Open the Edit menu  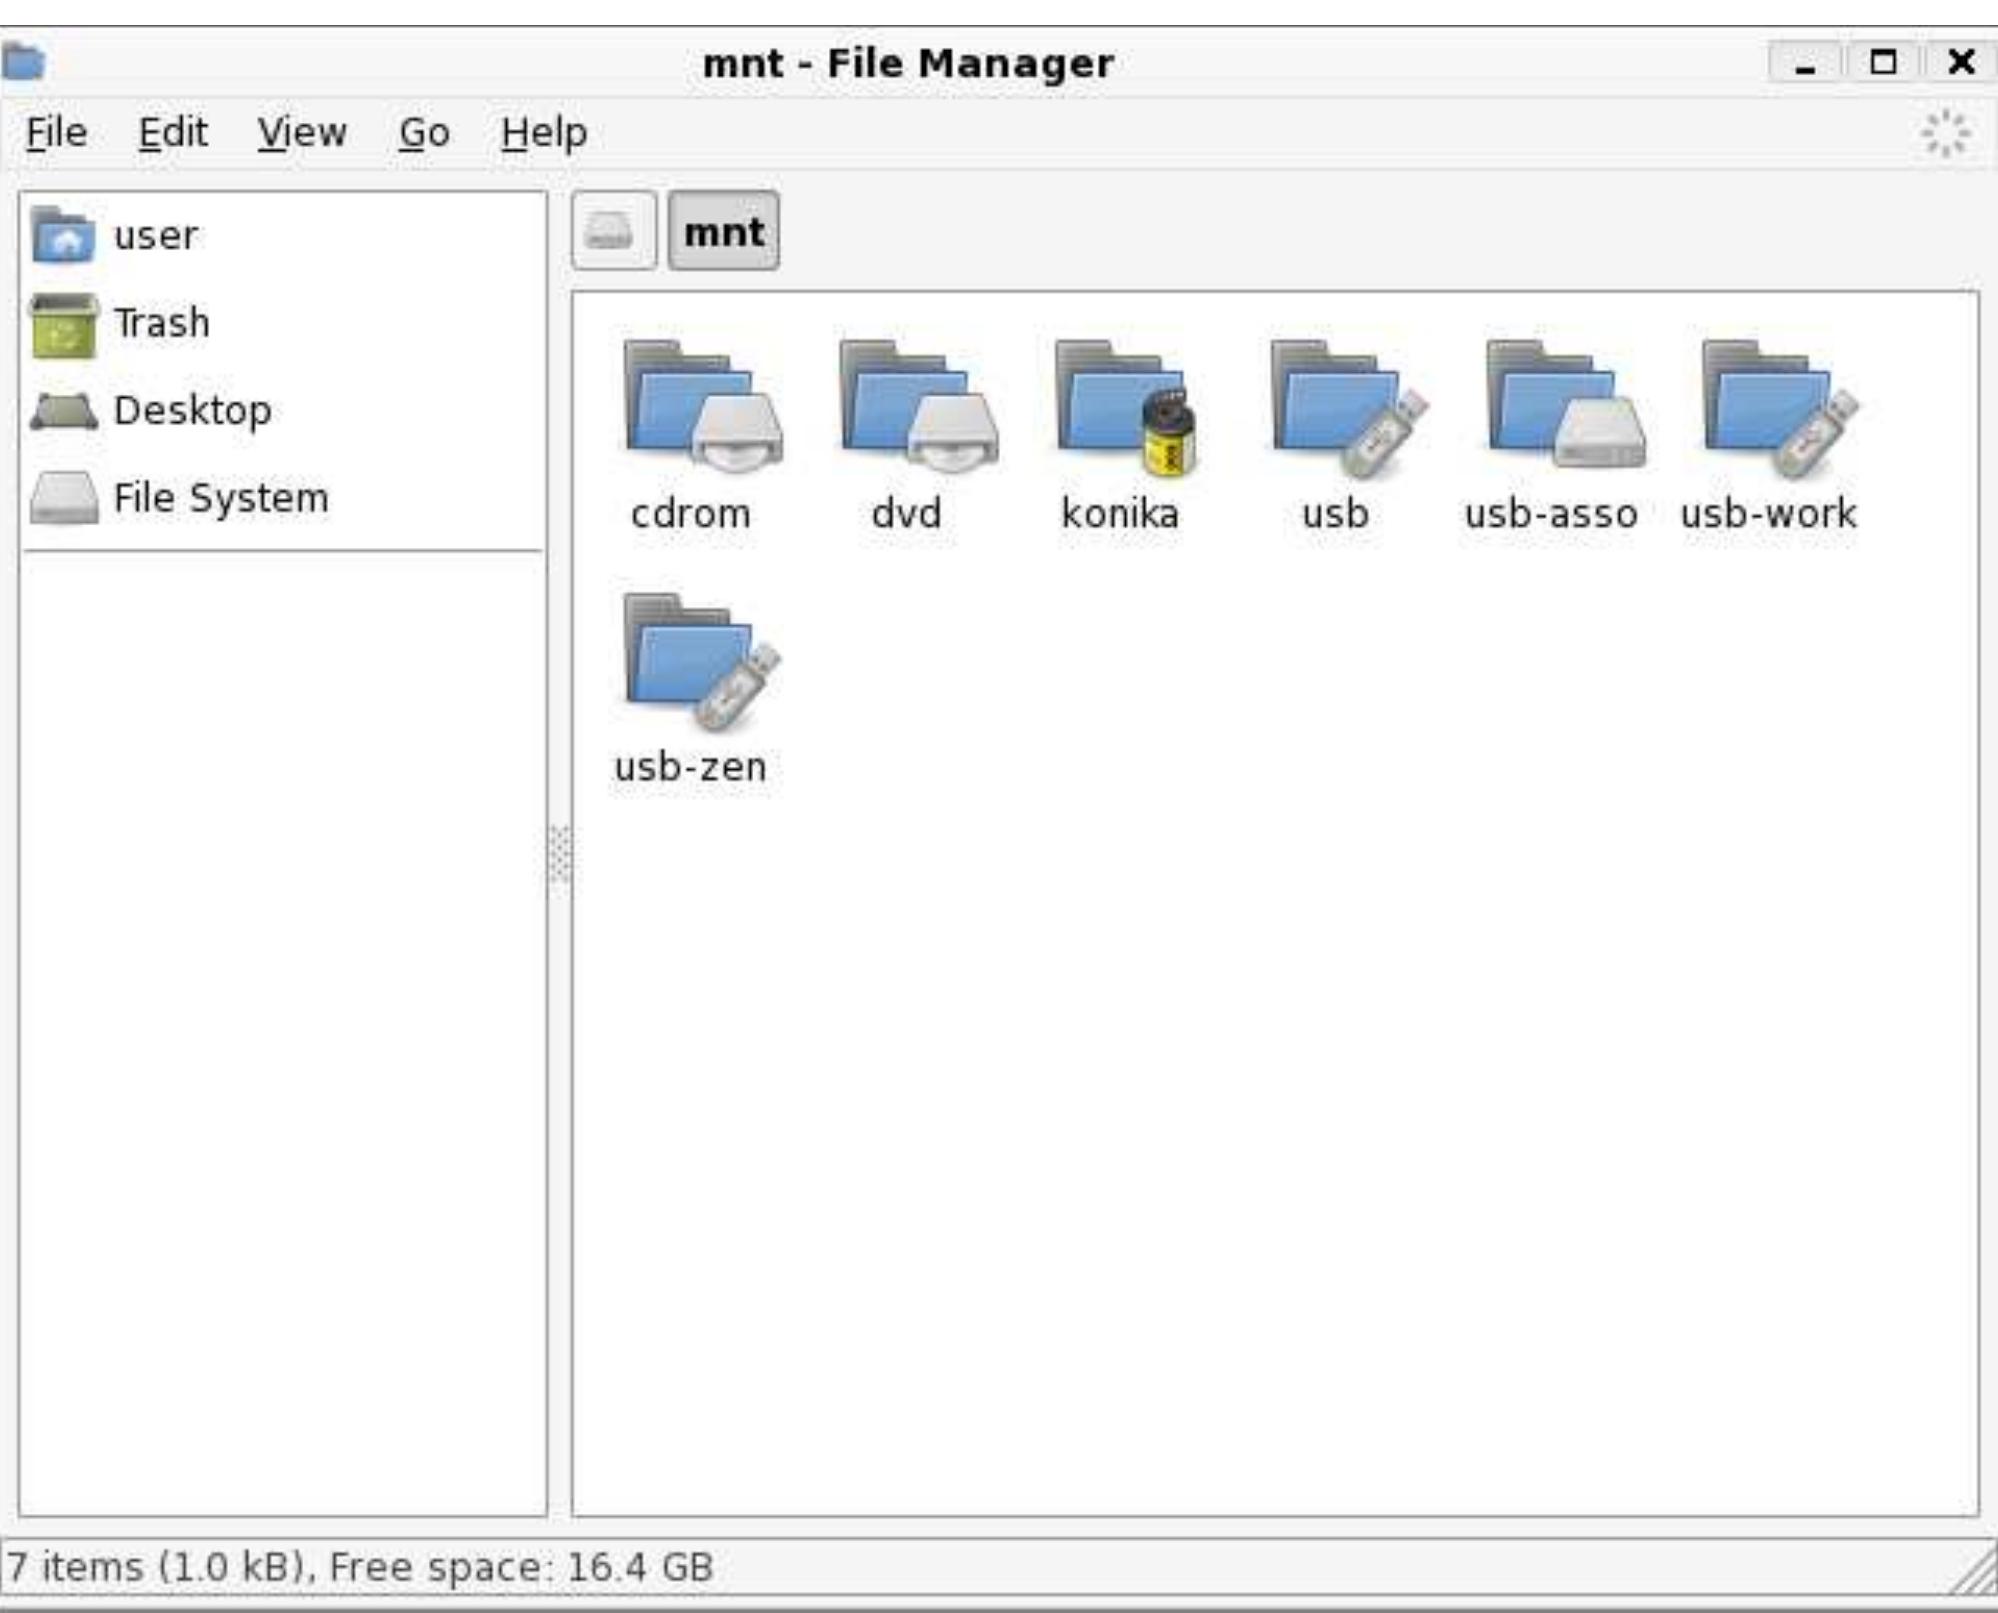(x=172, y=132)
